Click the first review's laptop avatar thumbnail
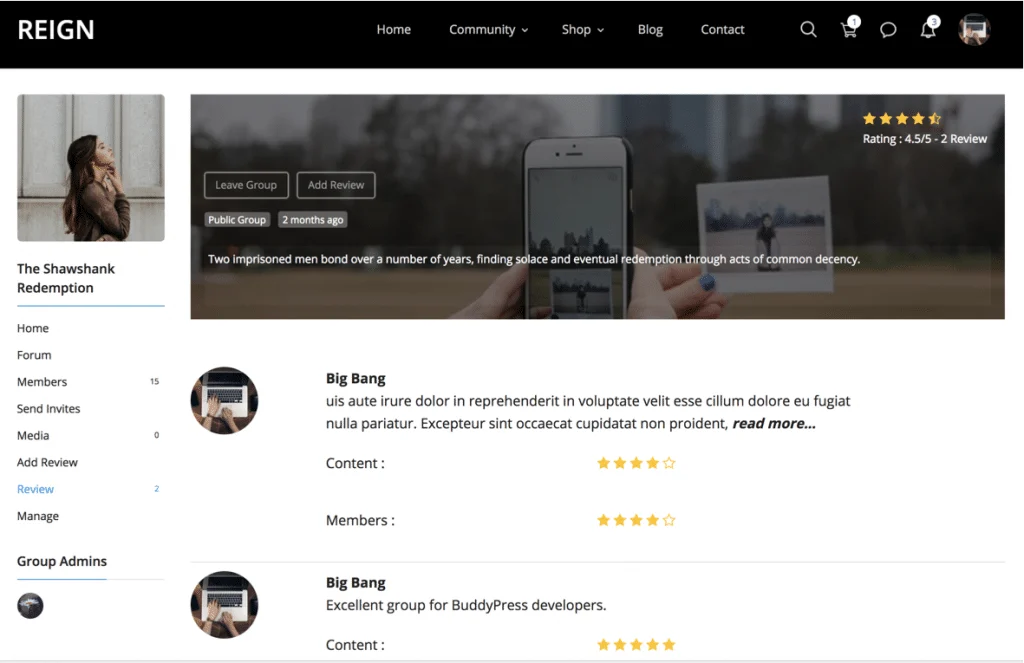This screenshot has height=663, width=1024. pyautogui.click(x=224, y=400)
